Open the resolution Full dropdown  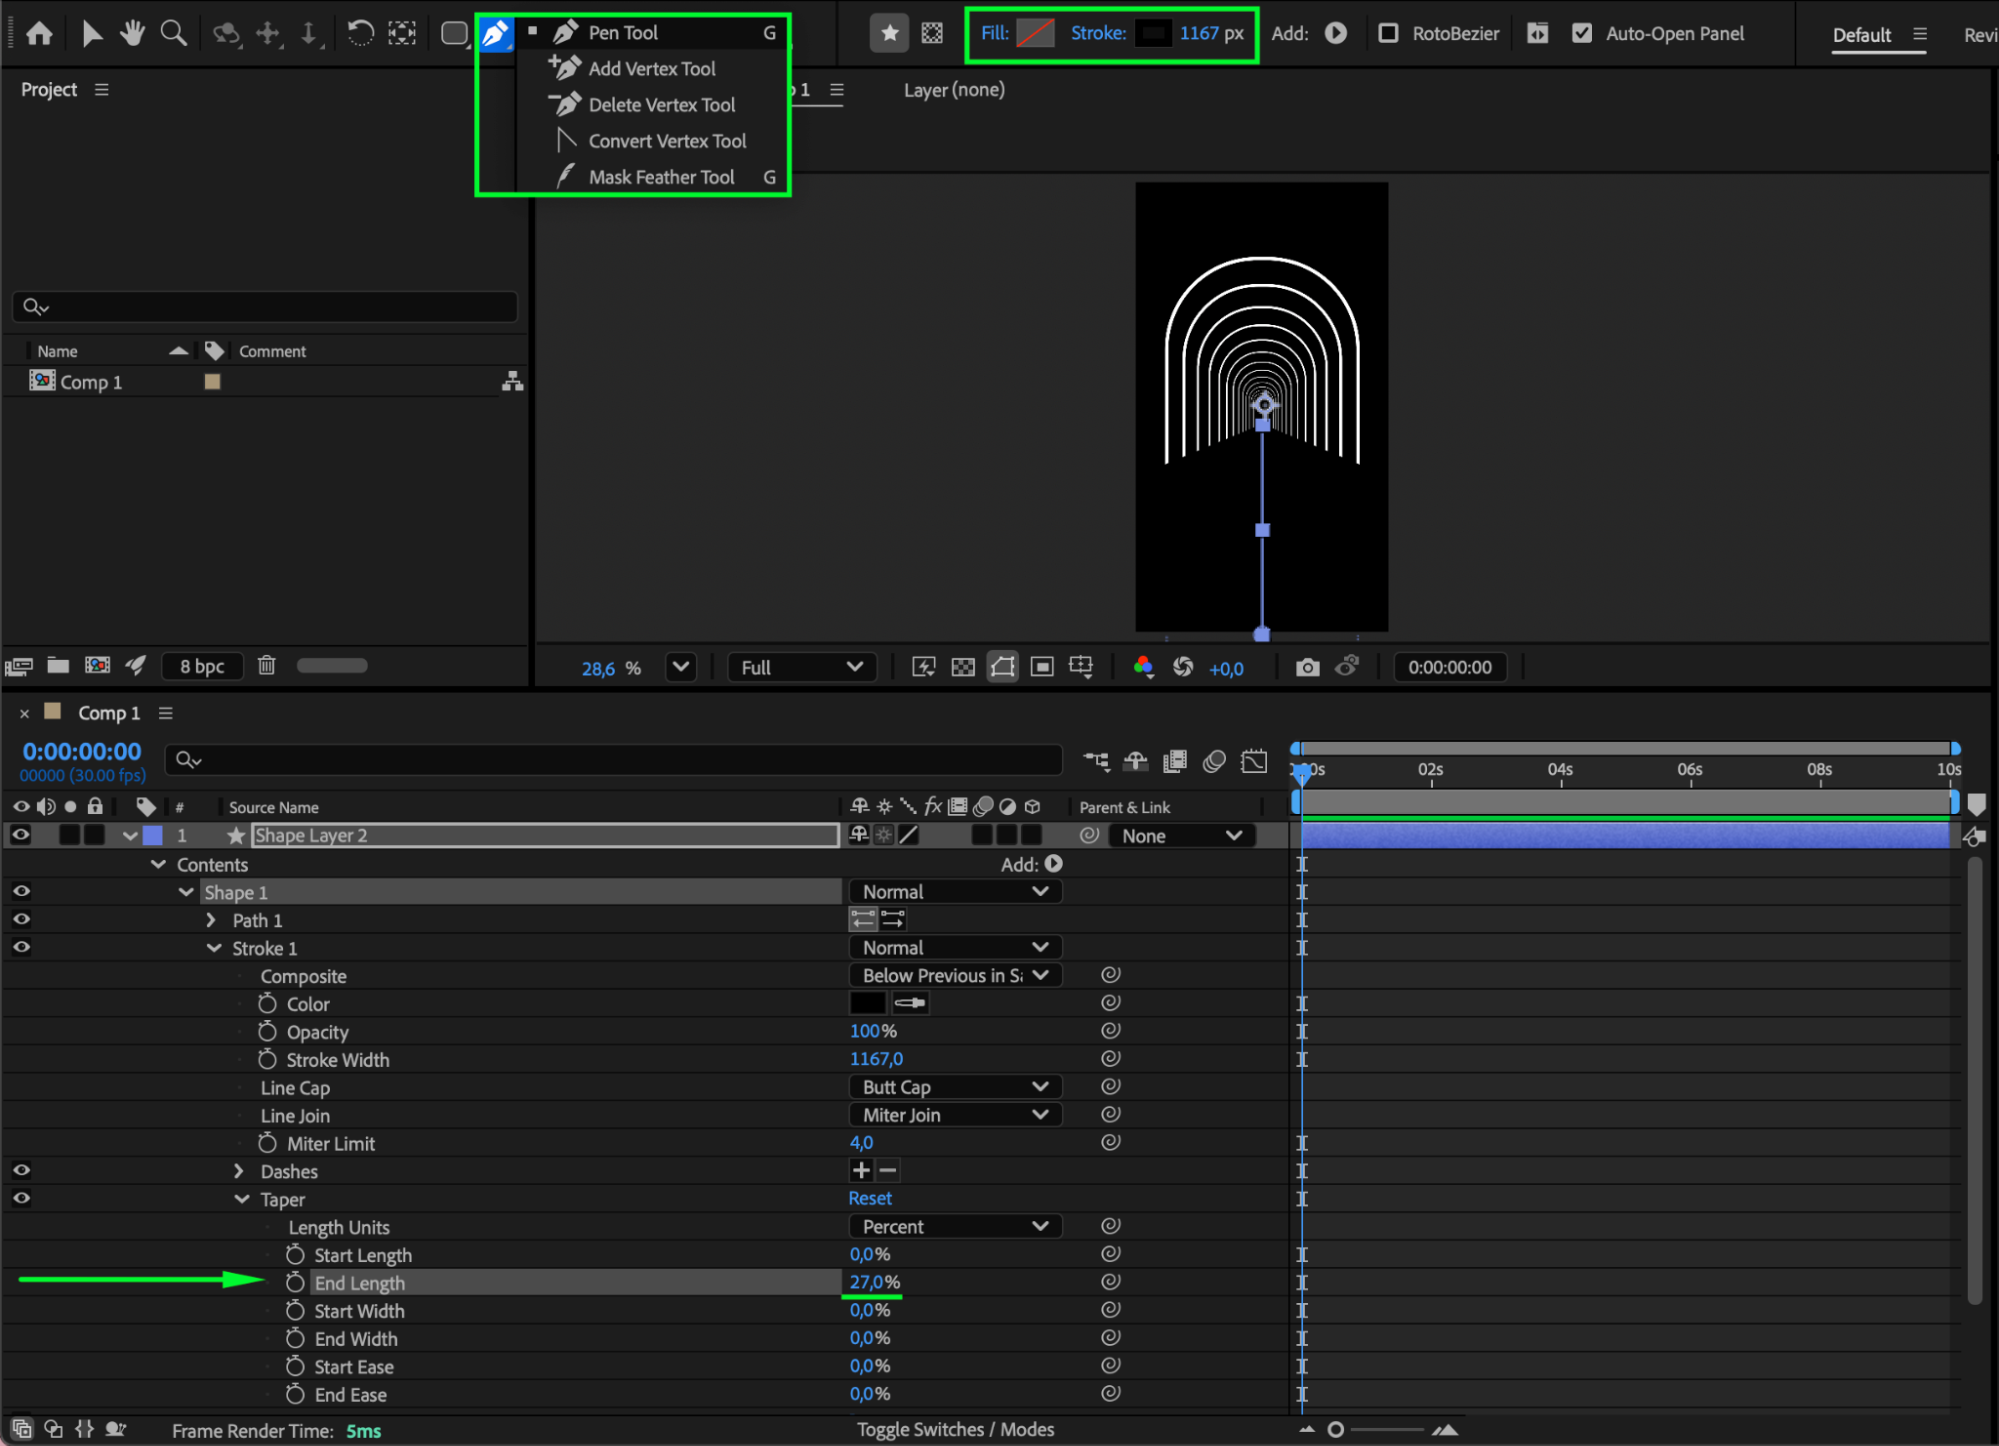pyautogui.click(x=801, y=667)
